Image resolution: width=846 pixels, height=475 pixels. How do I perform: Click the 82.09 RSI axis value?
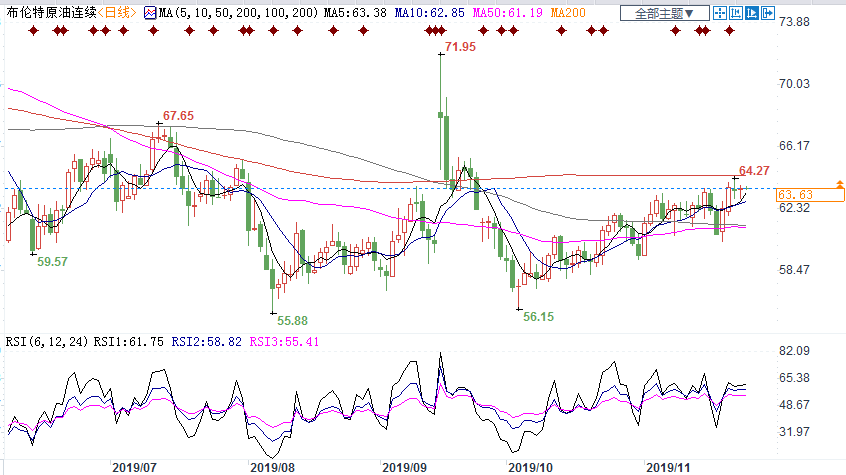[794, 351]
